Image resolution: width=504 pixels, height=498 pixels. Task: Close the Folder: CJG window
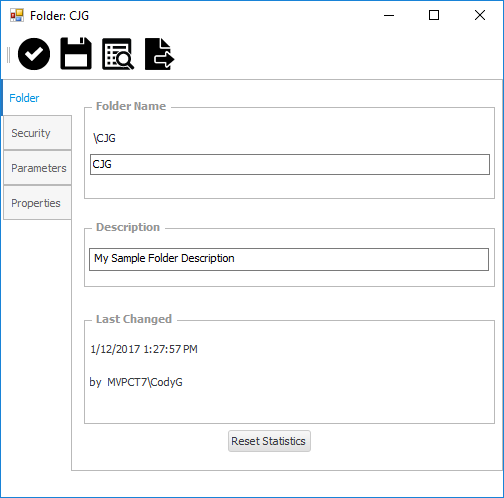(x=480, y=15)
